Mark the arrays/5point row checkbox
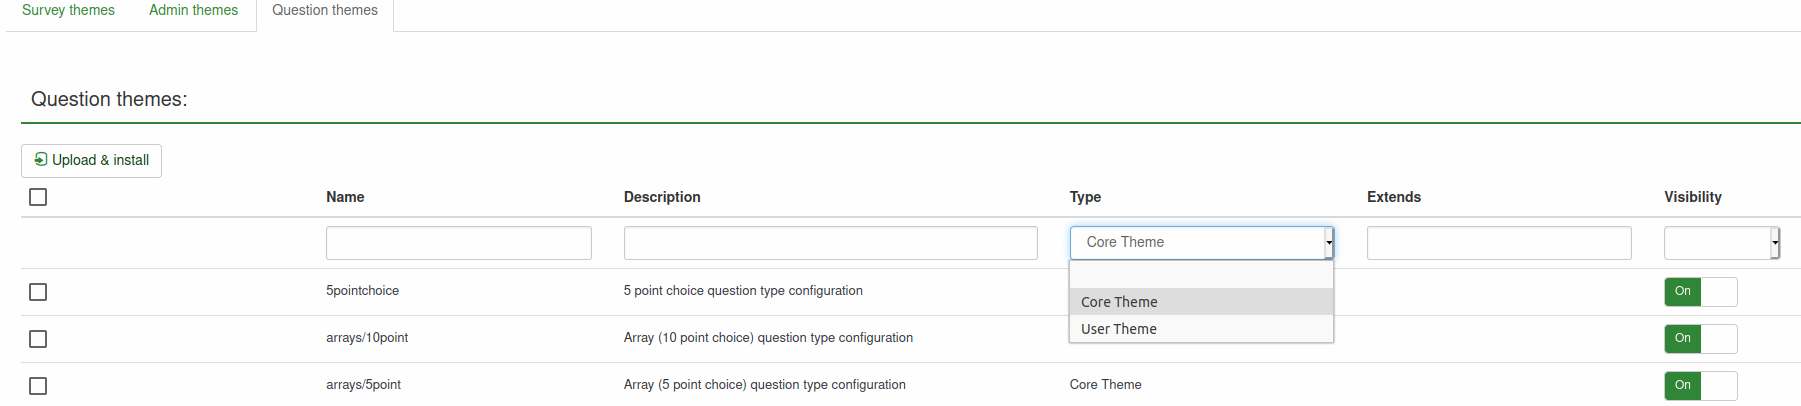The height and width of the screenshot is (406, 1801). pyautogui.click(x=38, y=386)
